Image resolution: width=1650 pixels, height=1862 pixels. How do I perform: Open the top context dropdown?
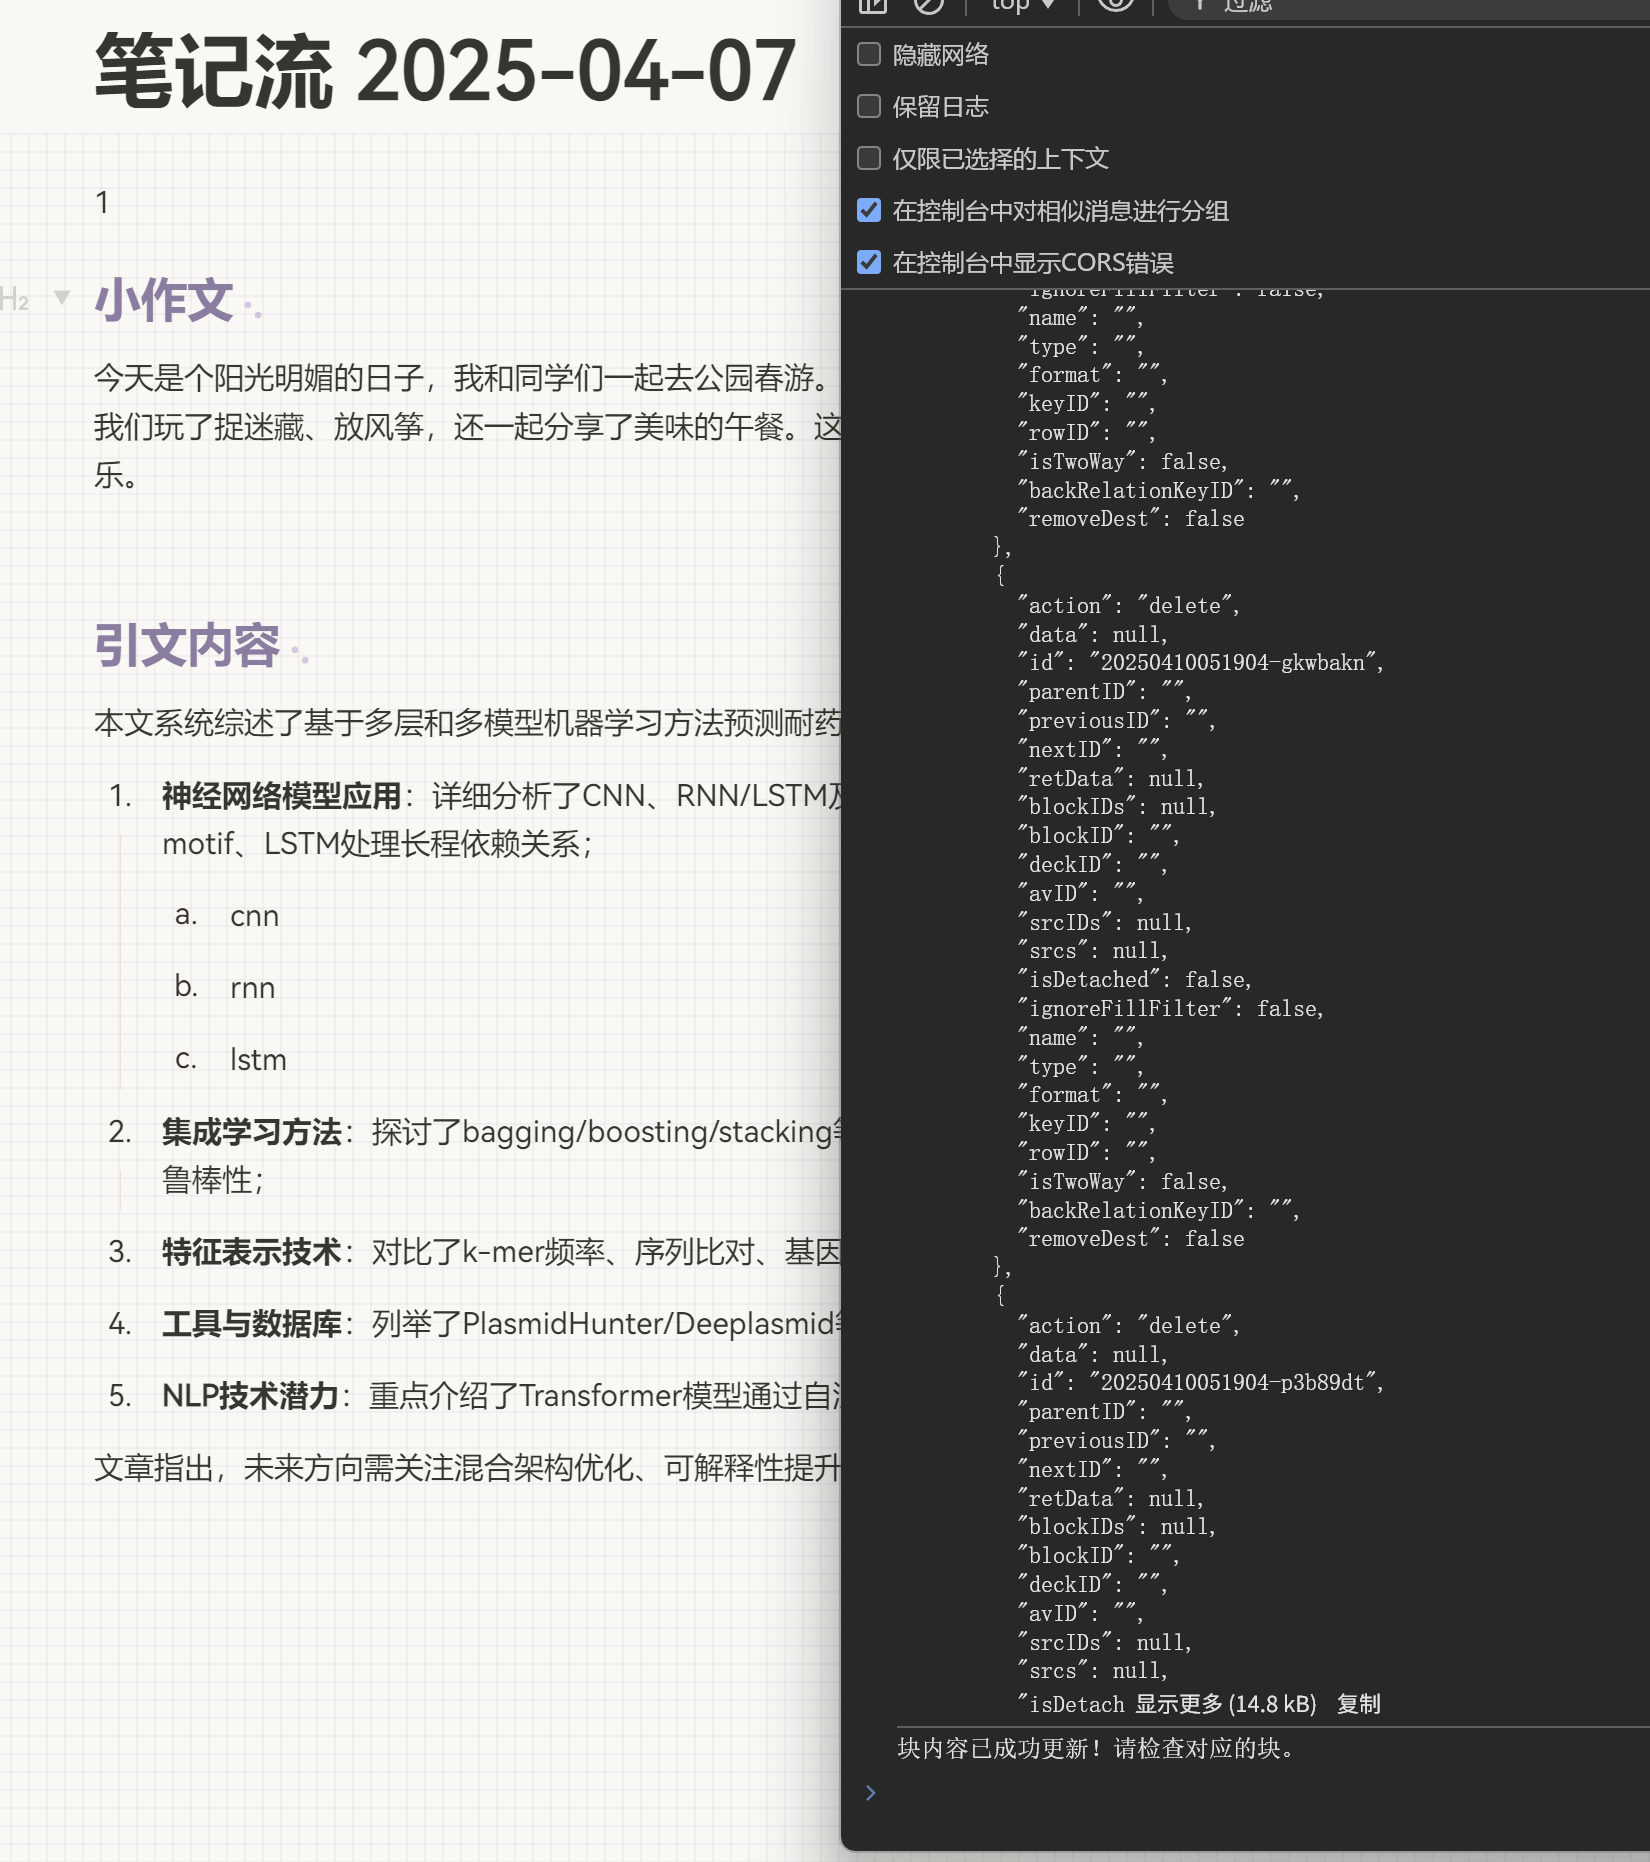click(x=1023, y=5)
